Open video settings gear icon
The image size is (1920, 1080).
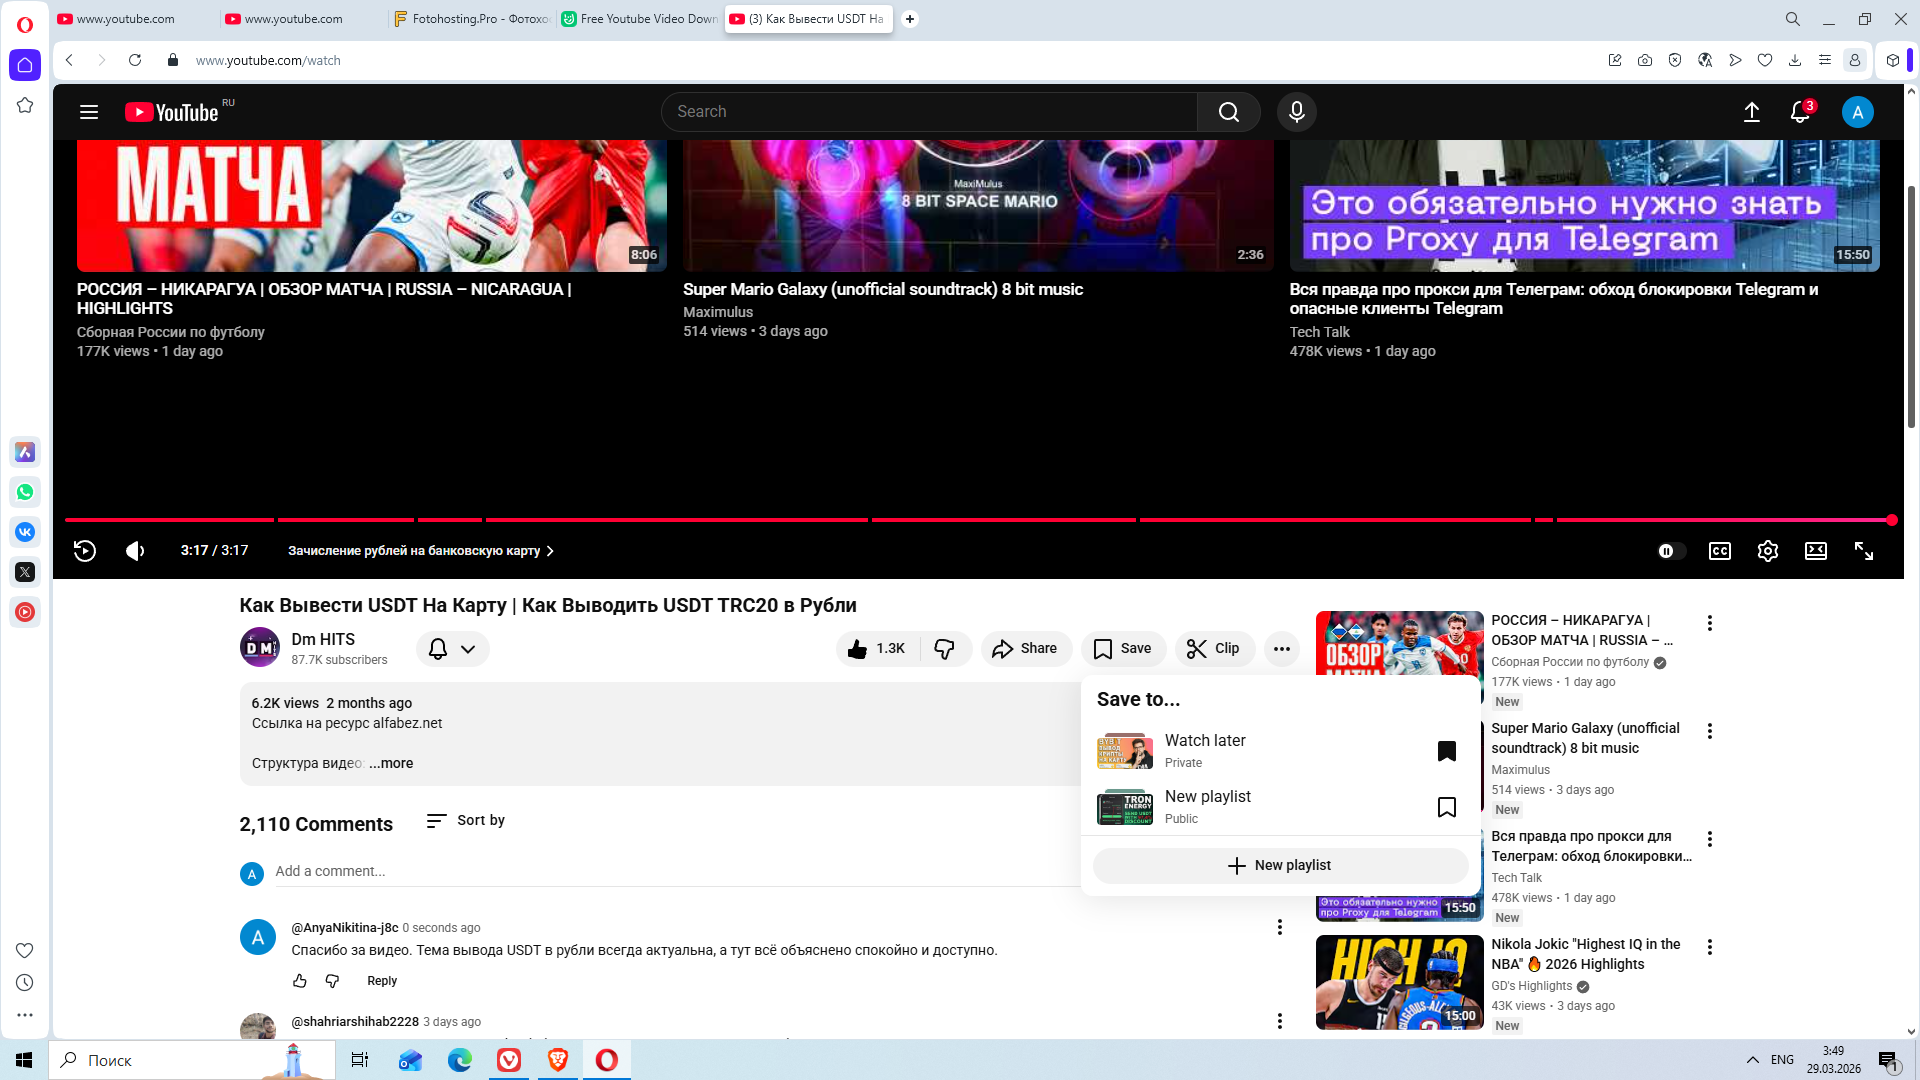pos(1767,551)
